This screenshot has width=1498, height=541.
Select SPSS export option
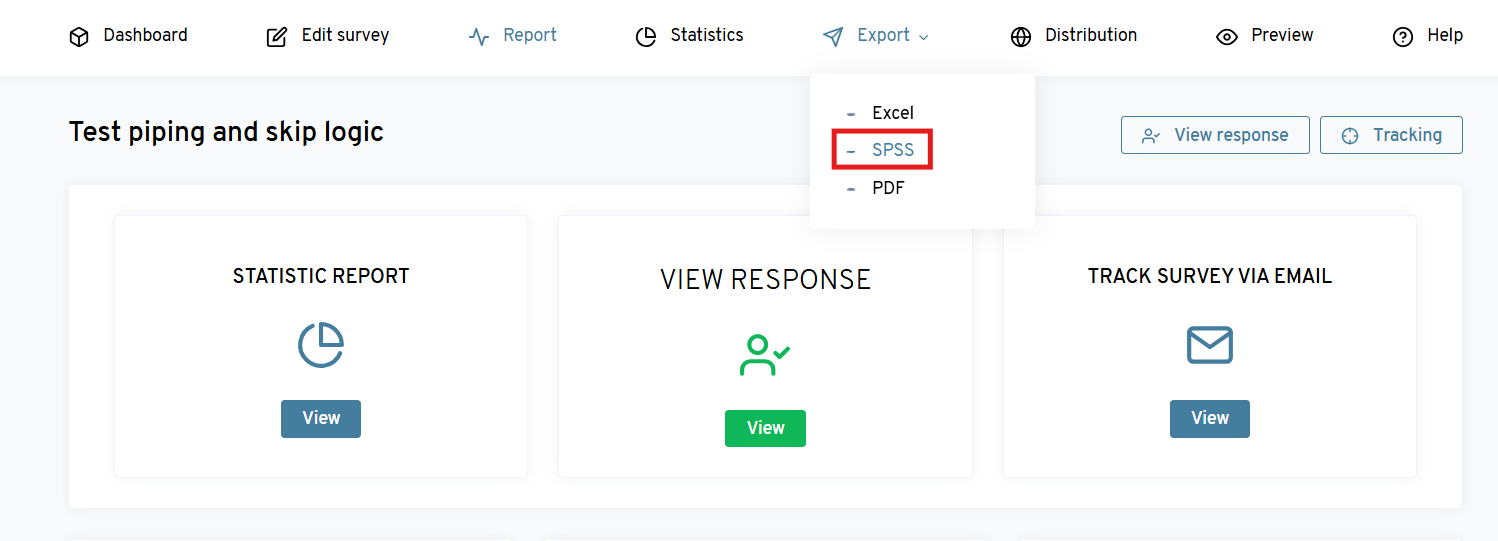click(892, 150)
